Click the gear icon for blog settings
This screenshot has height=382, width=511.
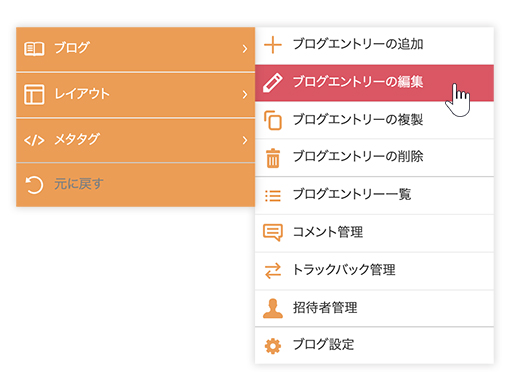coord(273,346)
